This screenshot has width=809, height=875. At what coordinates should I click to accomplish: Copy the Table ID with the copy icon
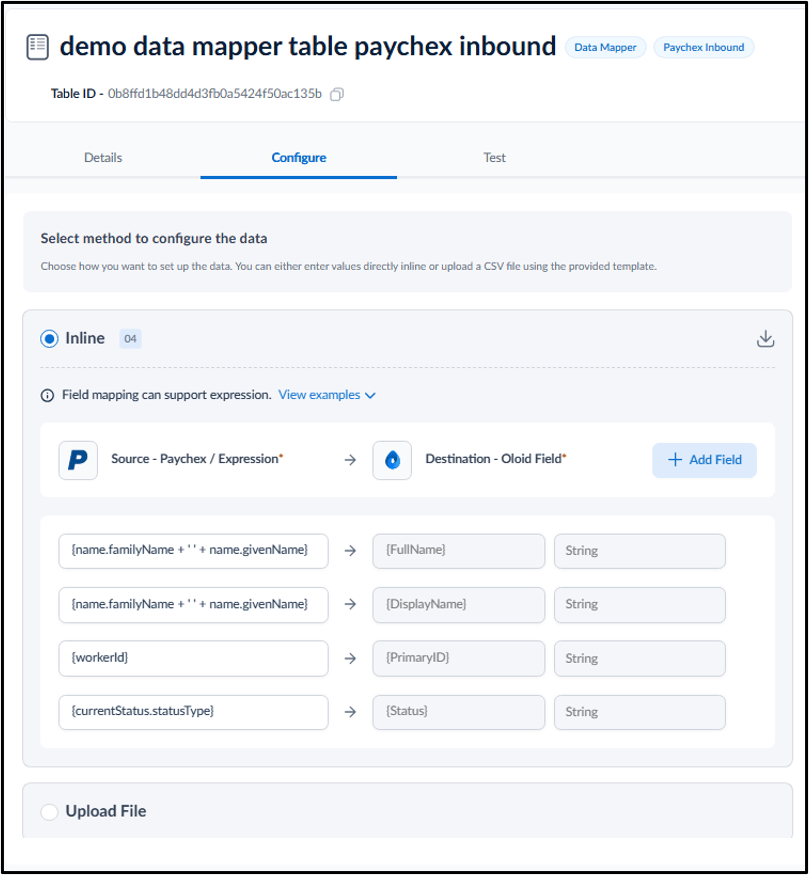coord(336,94)
